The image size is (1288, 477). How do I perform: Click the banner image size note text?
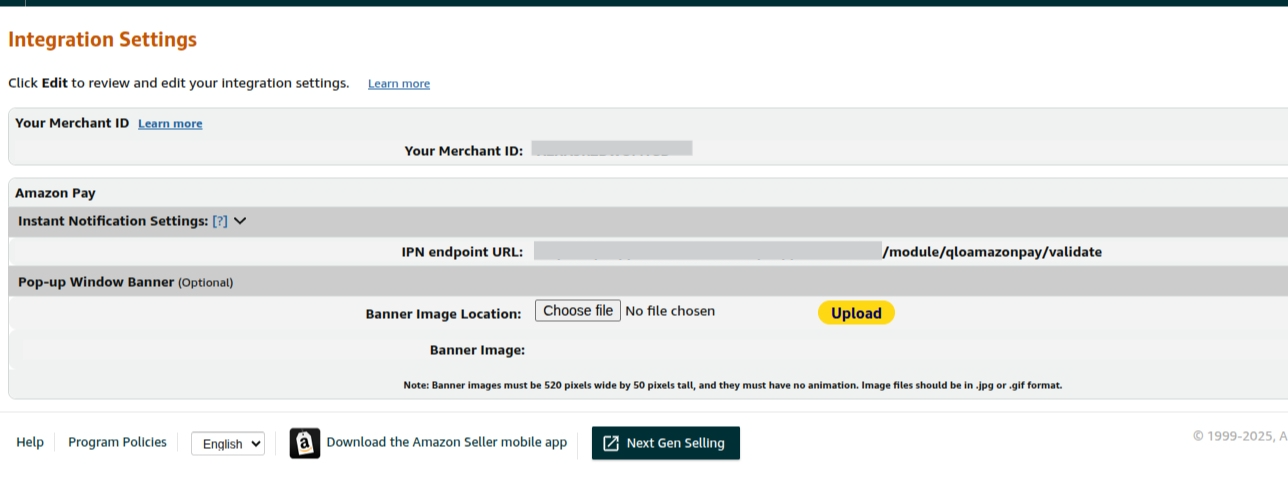pyautogui.click(x=732, y=385)
